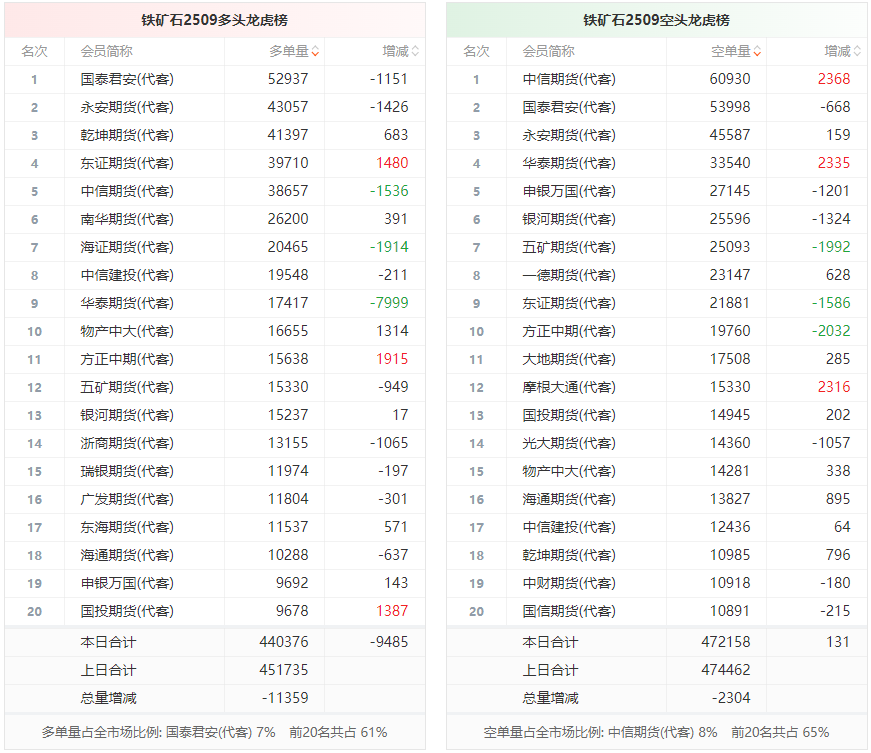Click the 增减 sort arrows in 空头龙虎榜 table
The height and width of the screenshot is (753, 871).
click(x=857, y=52)
